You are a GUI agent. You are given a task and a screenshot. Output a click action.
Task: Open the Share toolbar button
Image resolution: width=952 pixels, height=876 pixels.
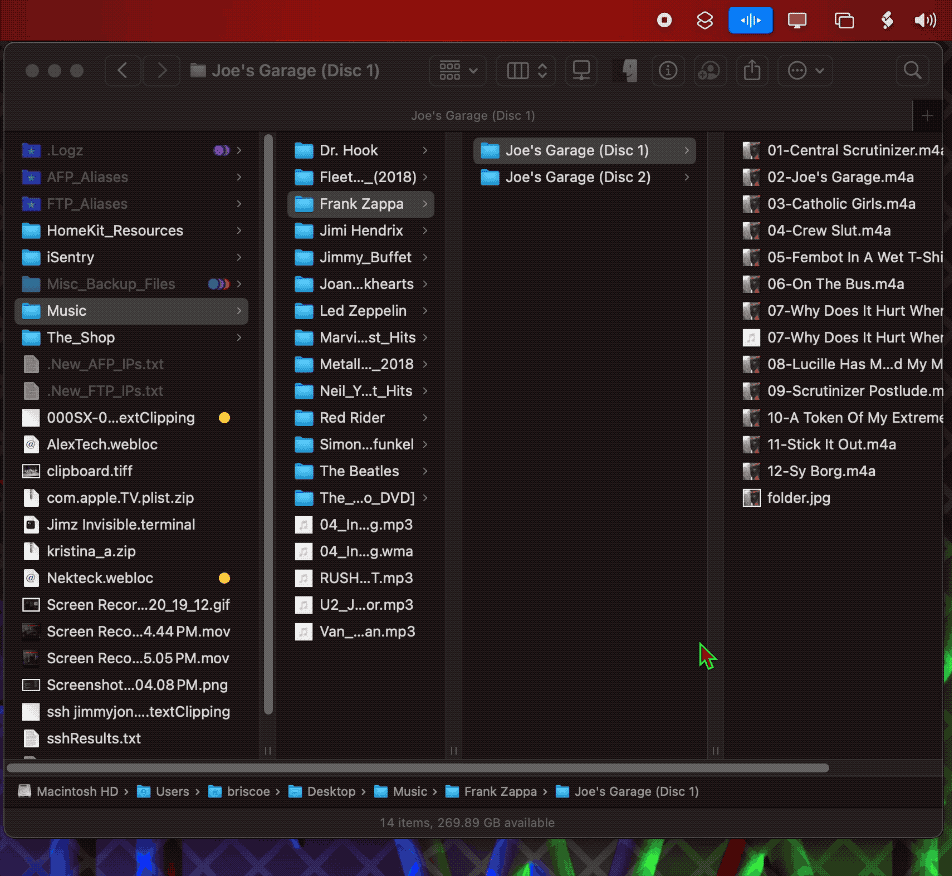(752, 70)
